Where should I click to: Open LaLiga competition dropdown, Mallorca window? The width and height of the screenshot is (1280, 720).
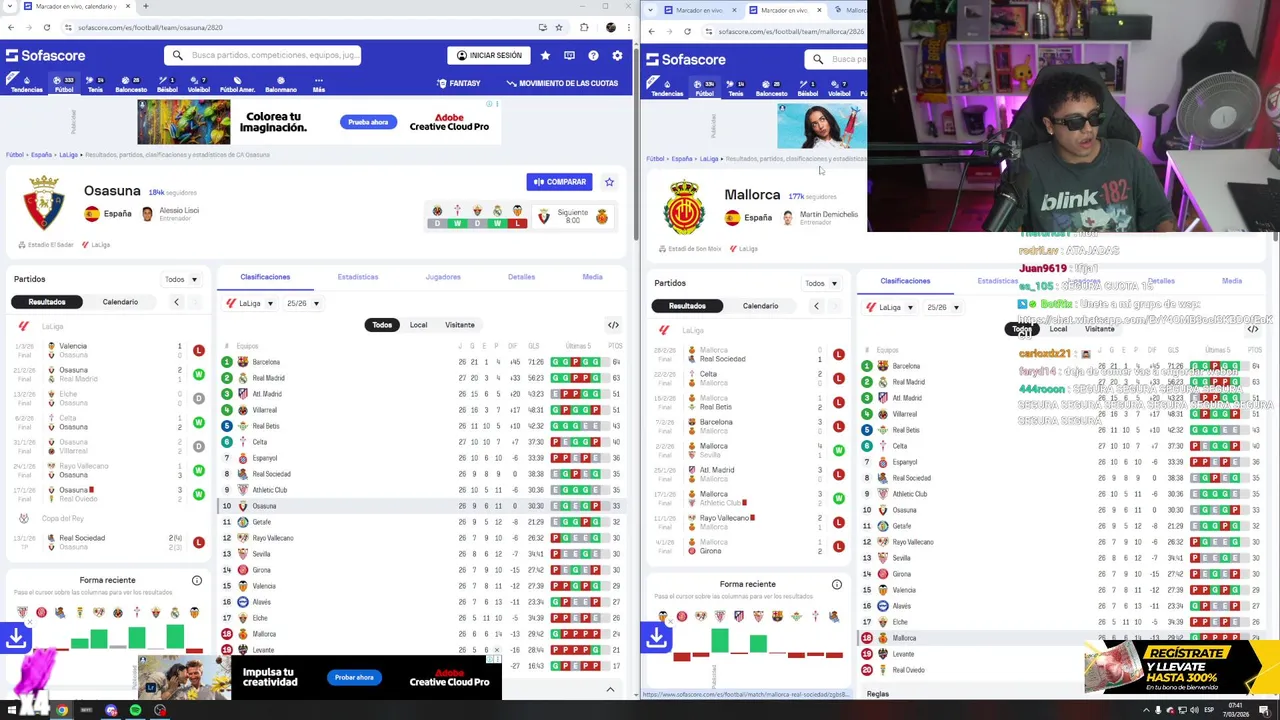[x=889, y=307]
